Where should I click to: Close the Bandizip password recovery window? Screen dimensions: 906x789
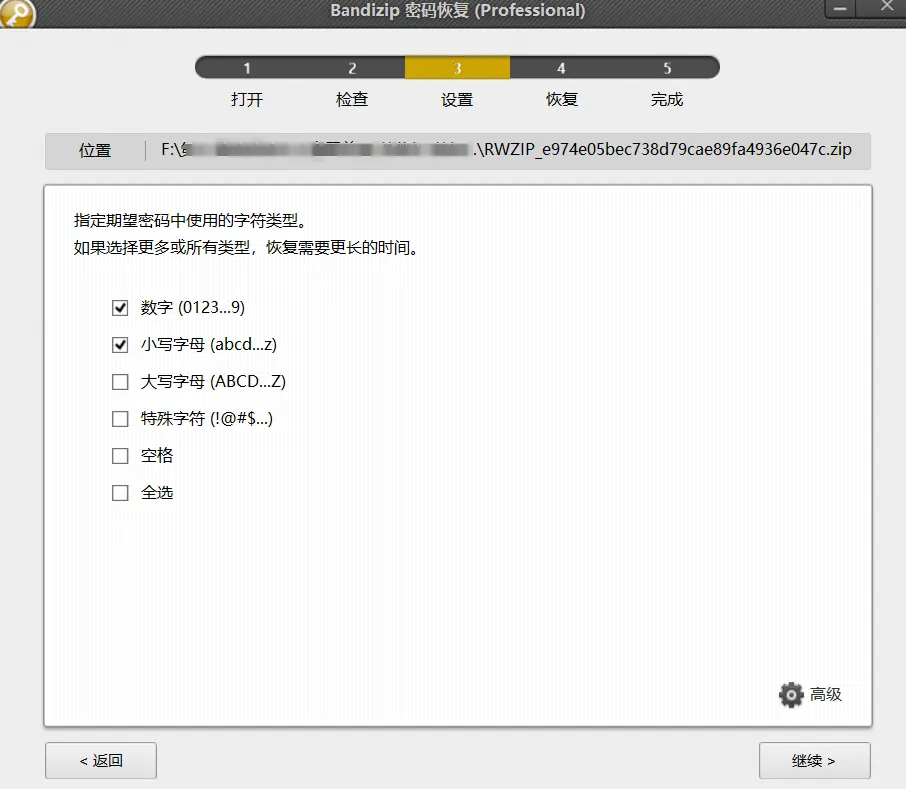click(886, 7)
